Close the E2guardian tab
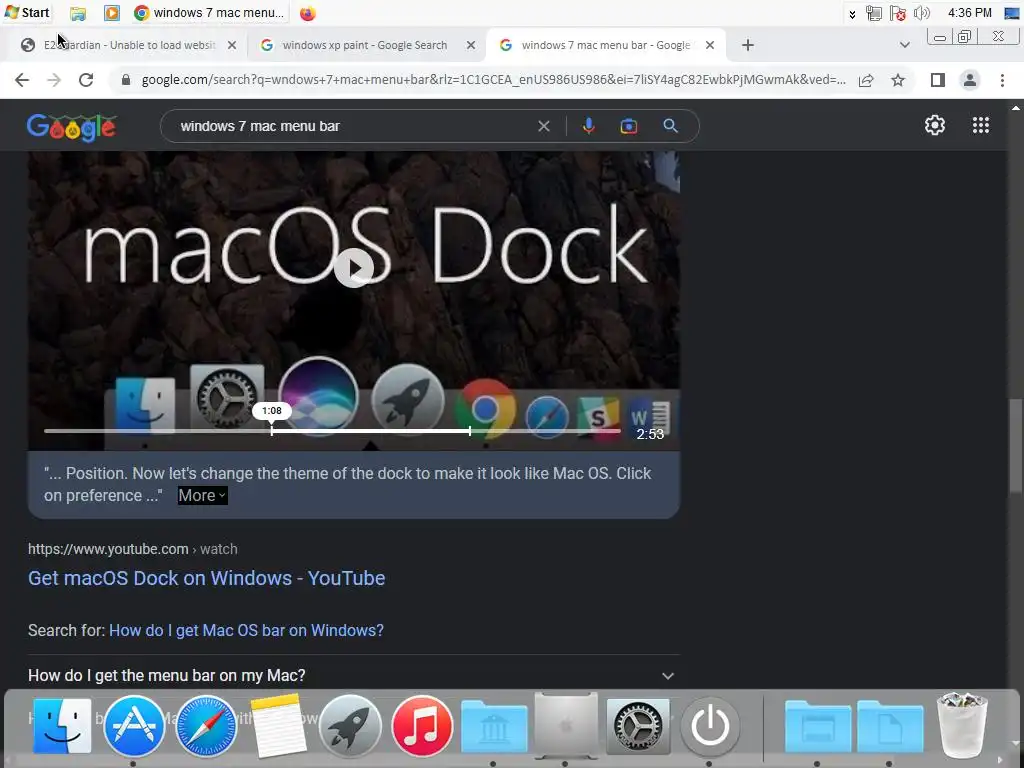 tap(232, 45)
